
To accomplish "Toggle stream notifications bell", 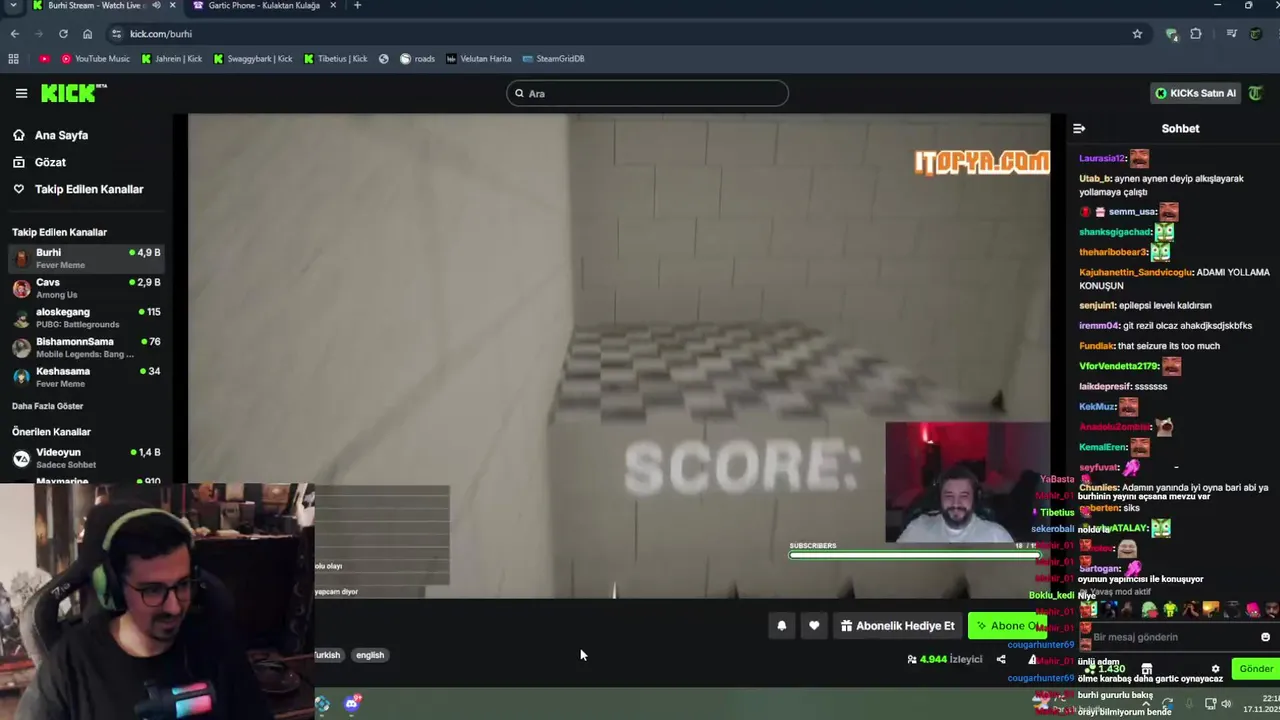I will pos(781,626).
